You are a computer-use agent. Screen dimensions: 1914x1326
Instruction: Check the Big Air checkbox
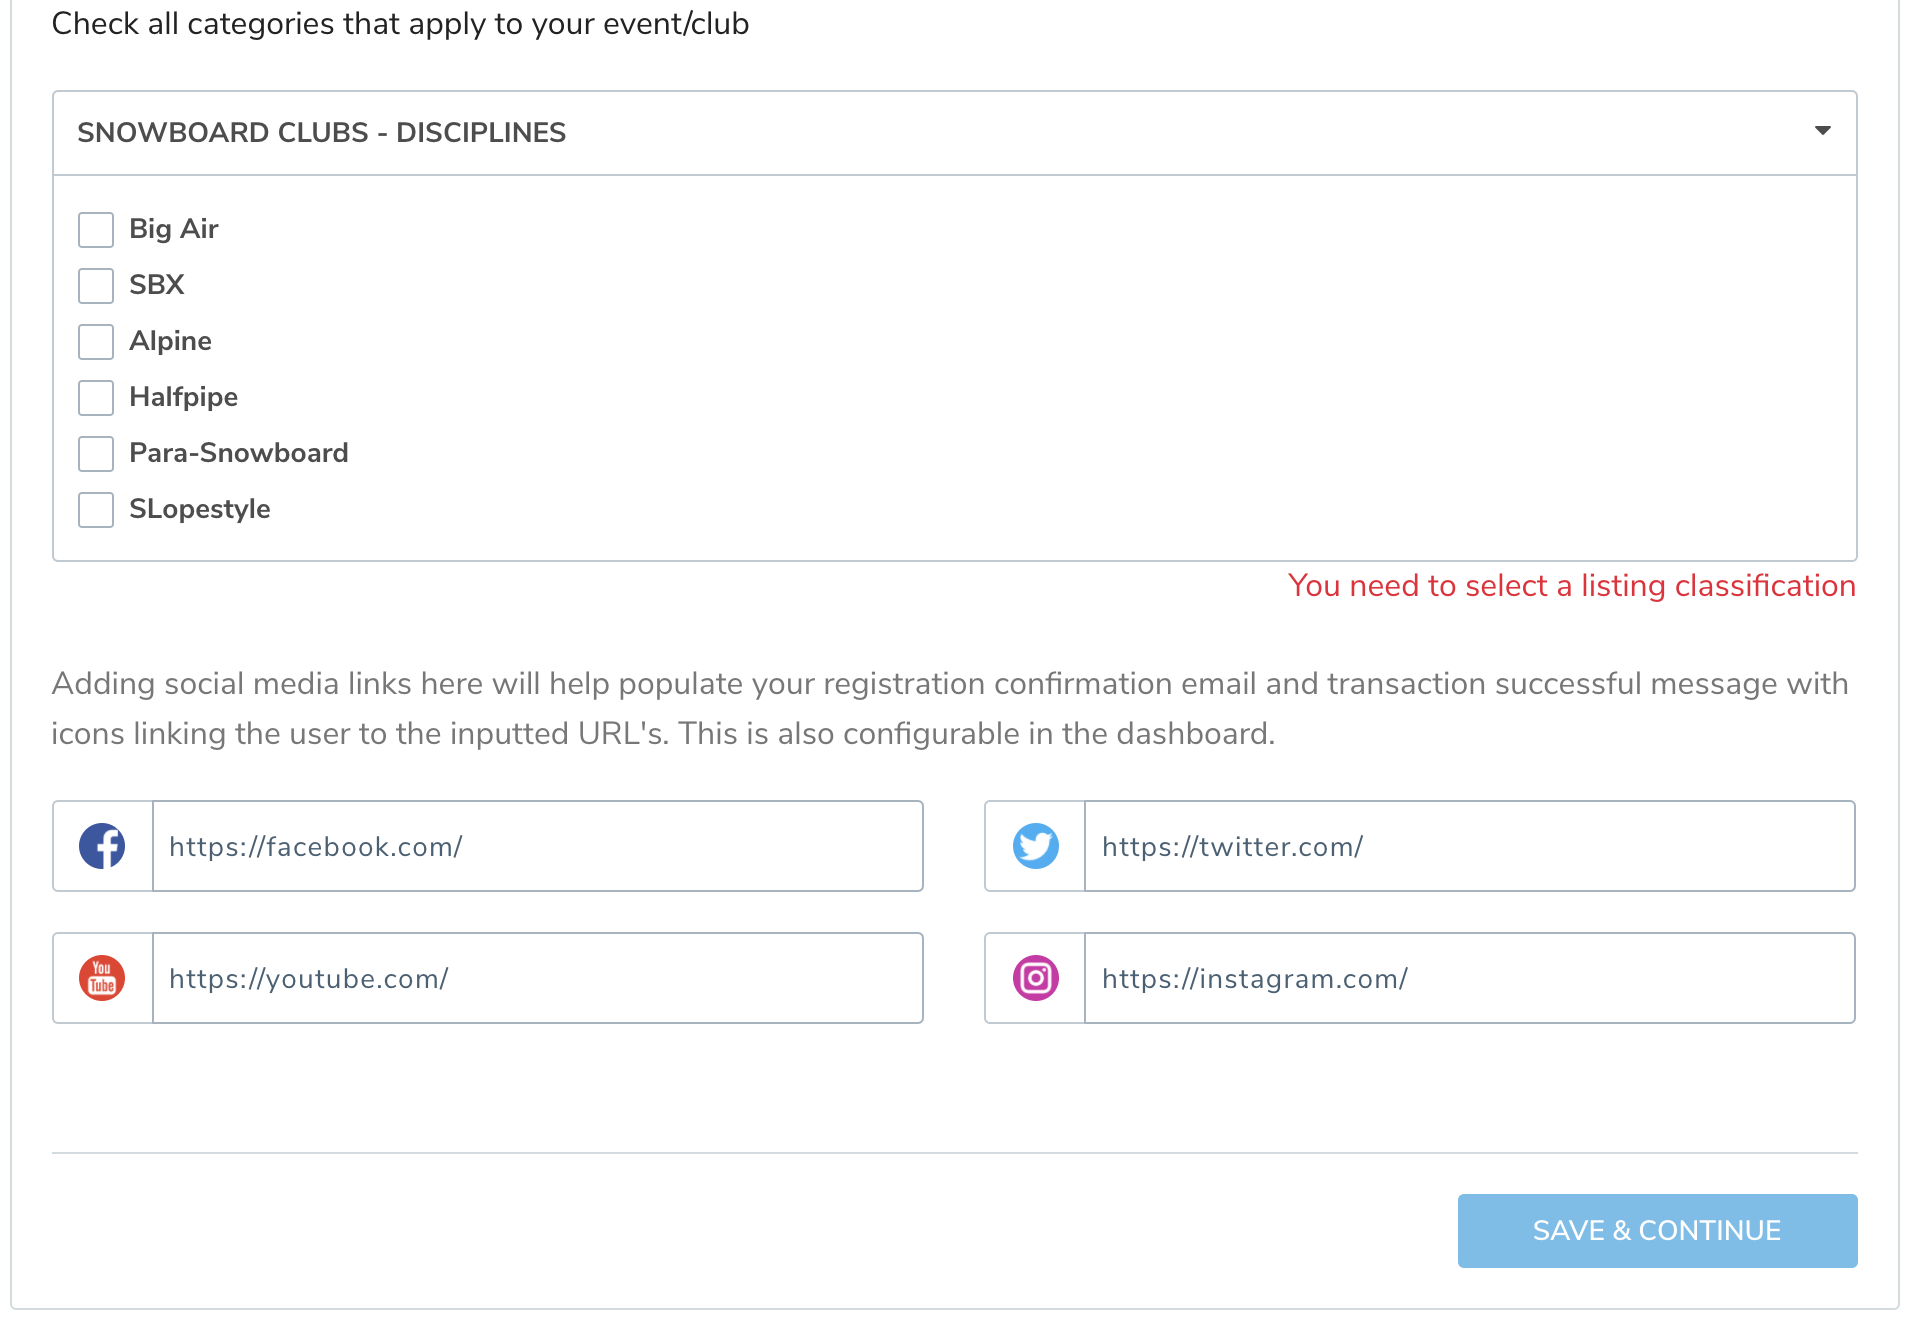point(96,229)
